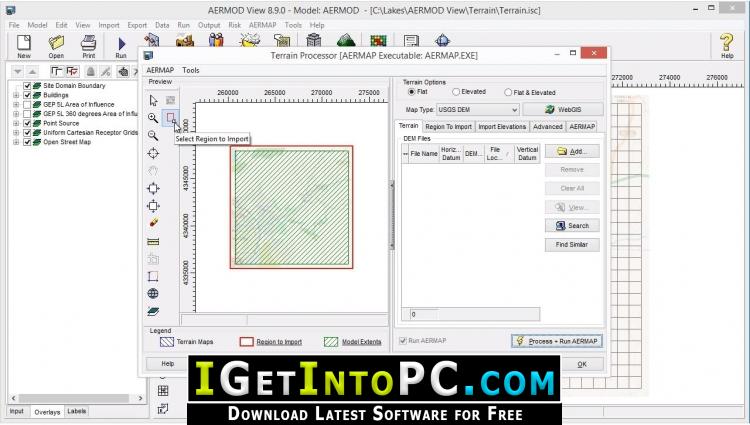
Task: Open the Map Type dropdown
Action: [x=477, y=109]
